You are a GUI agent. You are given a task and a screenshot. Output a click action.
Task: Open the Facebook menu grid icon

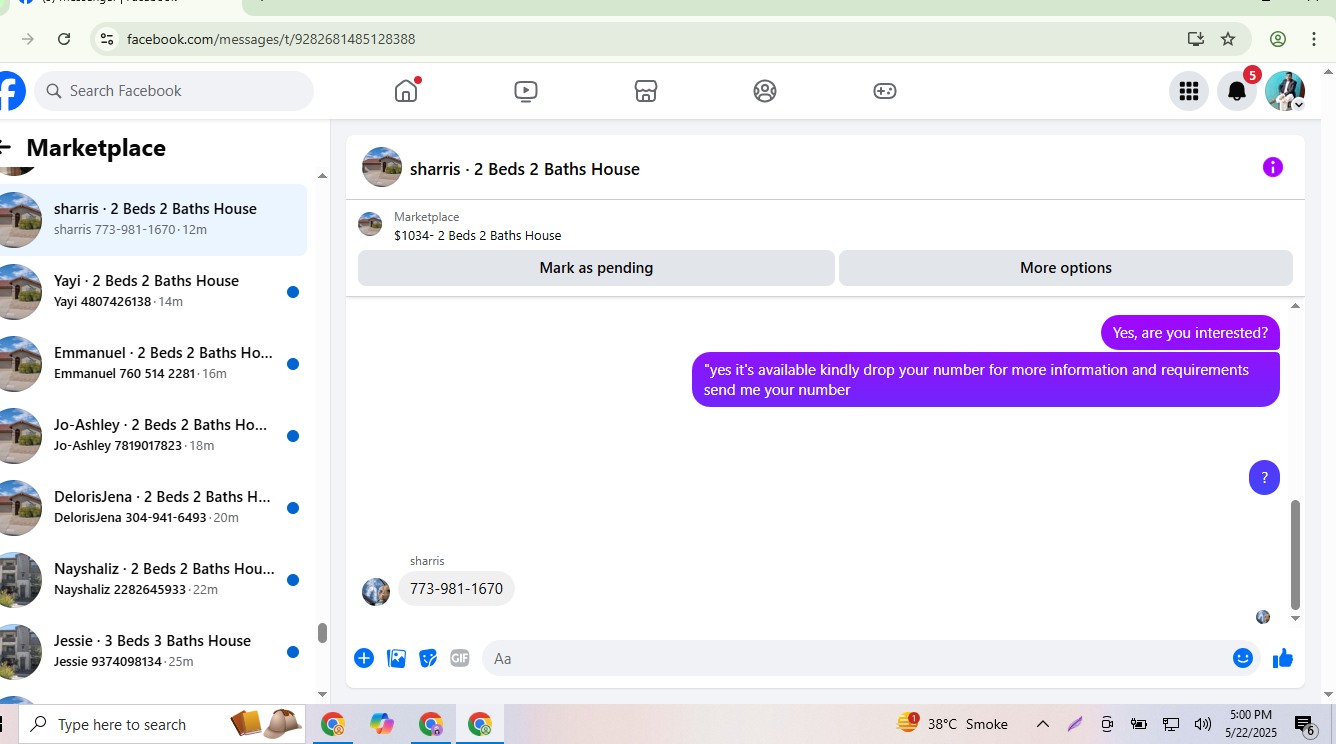coord(1189,91)
